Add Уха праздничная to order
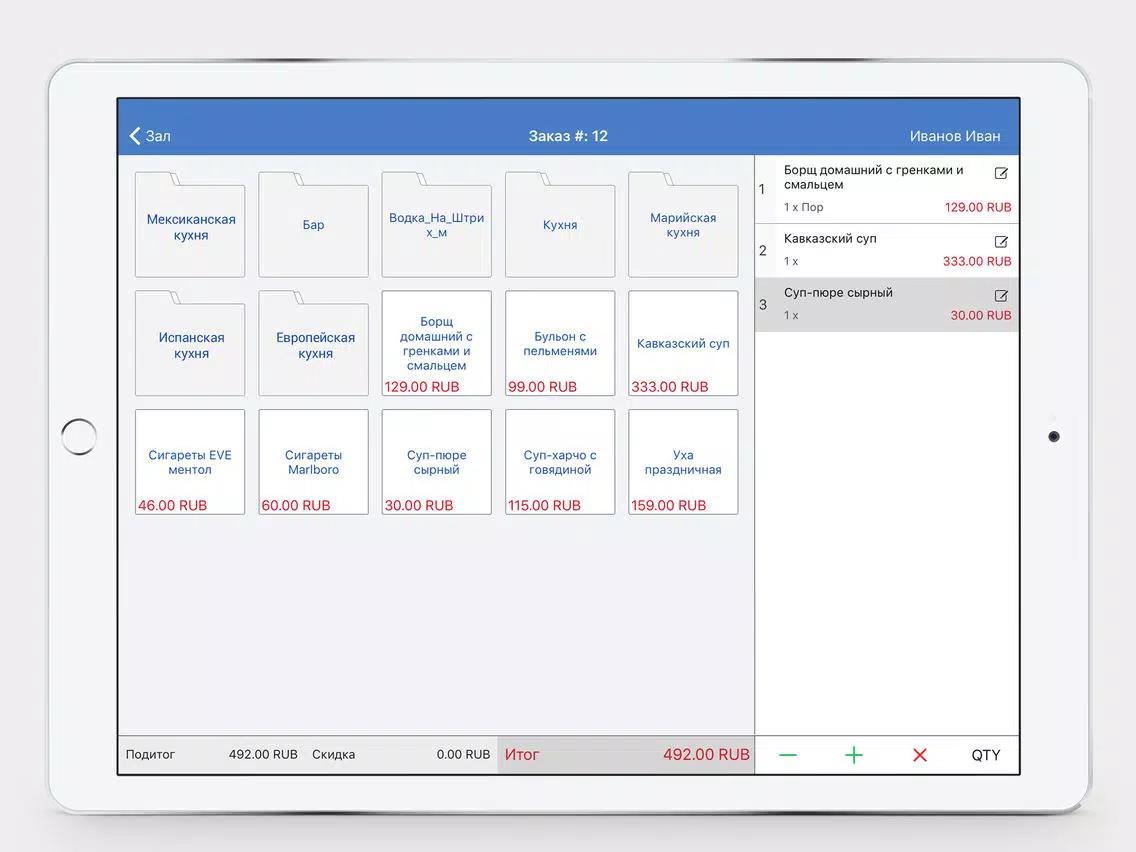 coord(683,462)
